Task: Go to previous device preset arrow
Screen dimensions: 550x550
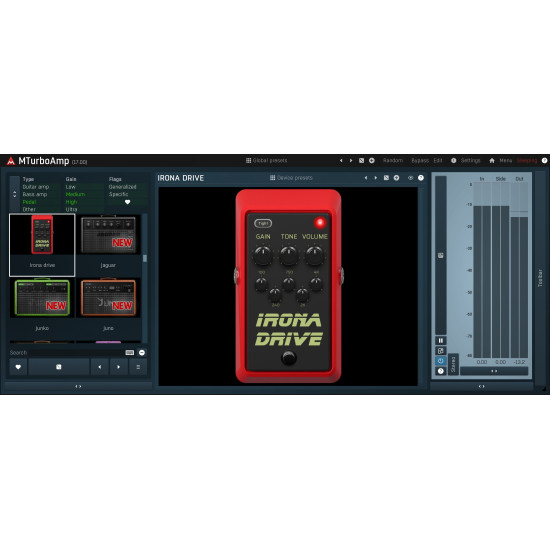Action: tap(366, 178)
